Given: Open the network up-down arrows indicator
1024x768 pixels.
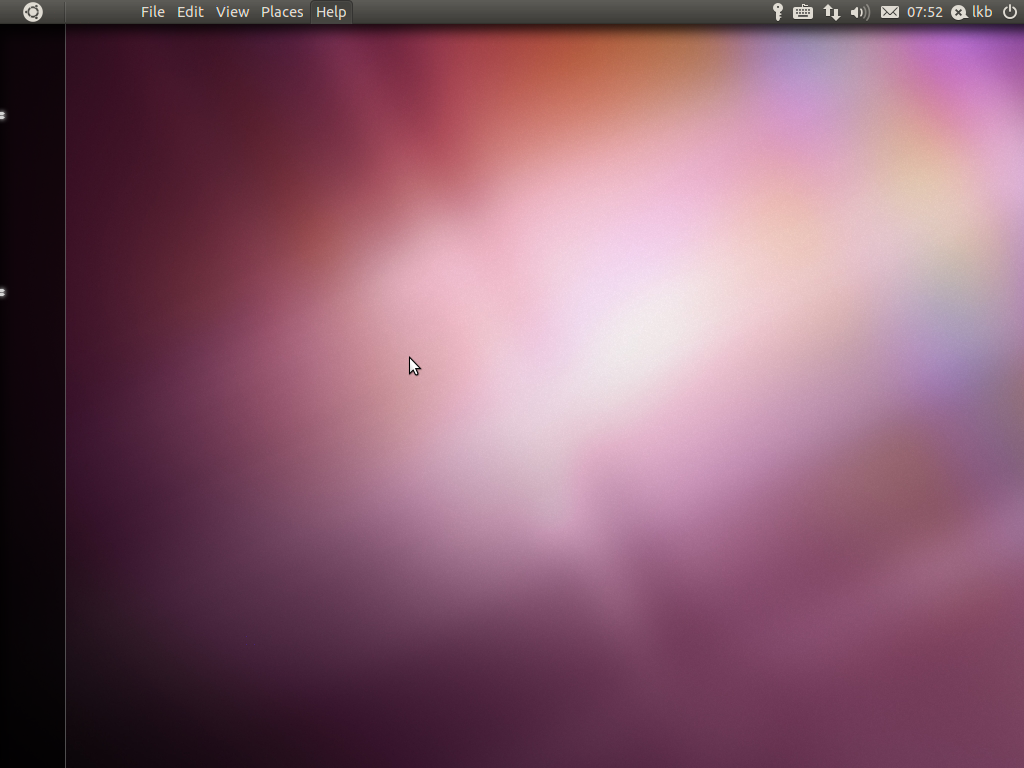Looking at the screenshot, I should tap(831, 12).
